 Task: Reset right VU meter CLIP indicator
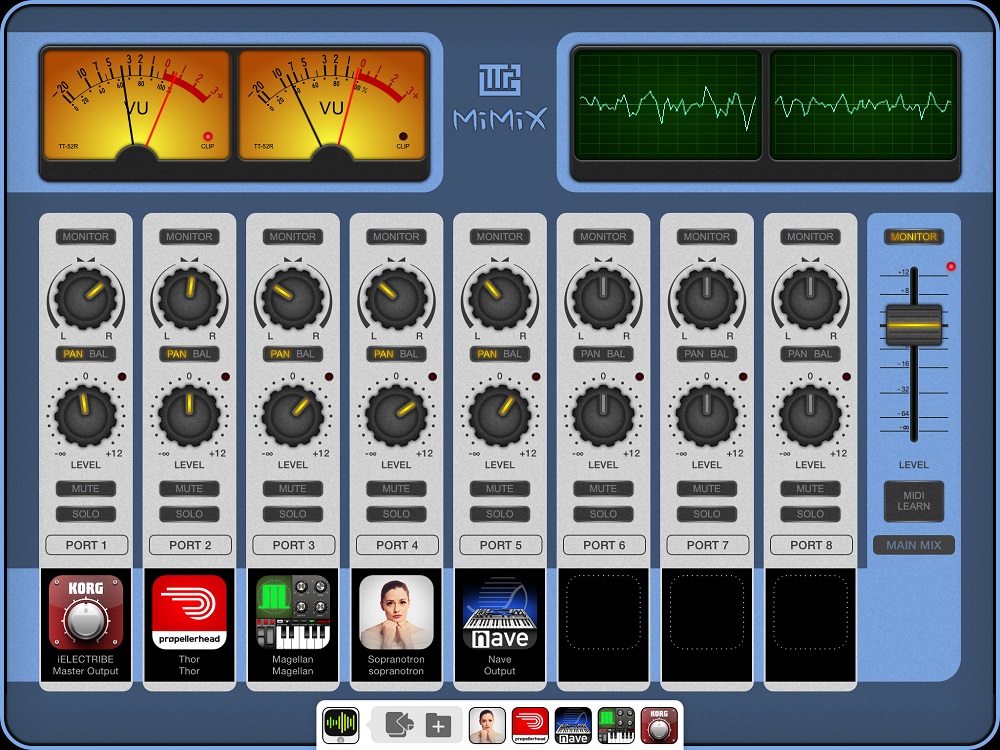click(403, 136)
